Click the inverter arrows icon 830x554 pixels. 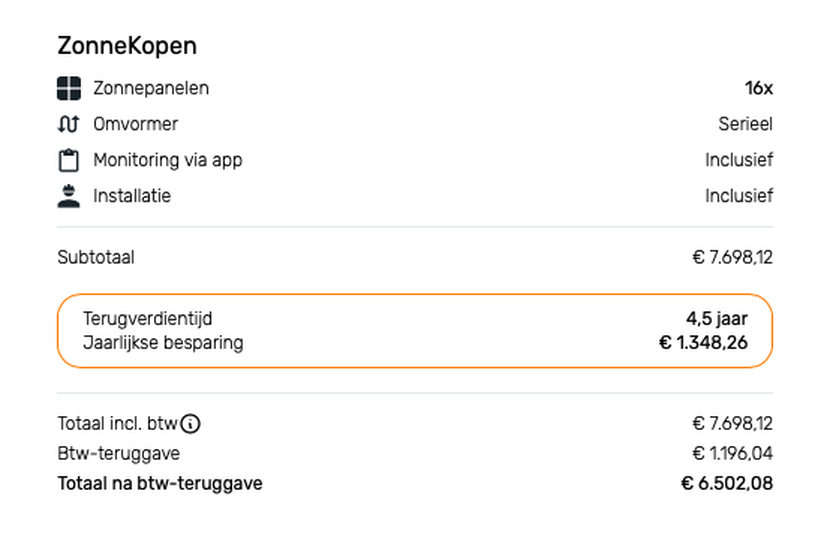[x=68, y=124]
